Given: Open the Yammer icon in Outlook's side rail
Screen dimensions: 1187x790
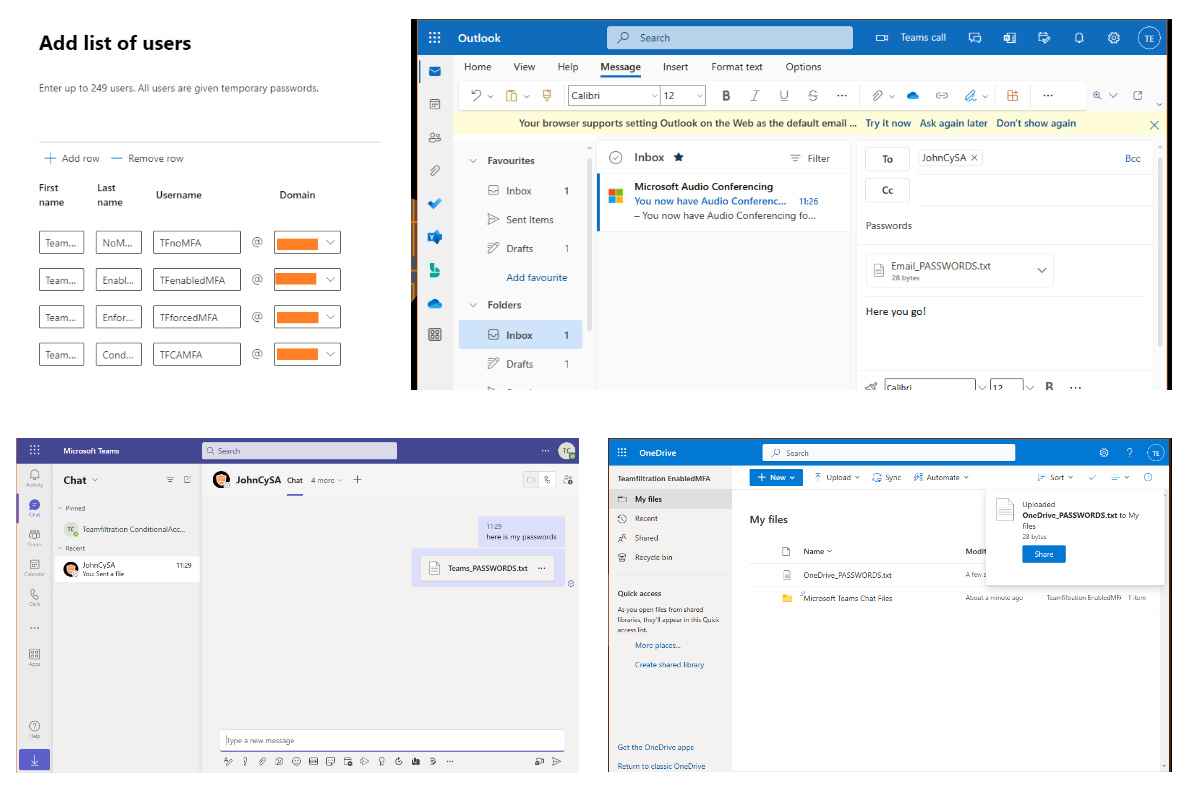Looking at the screenshot, I should (435, 237).
